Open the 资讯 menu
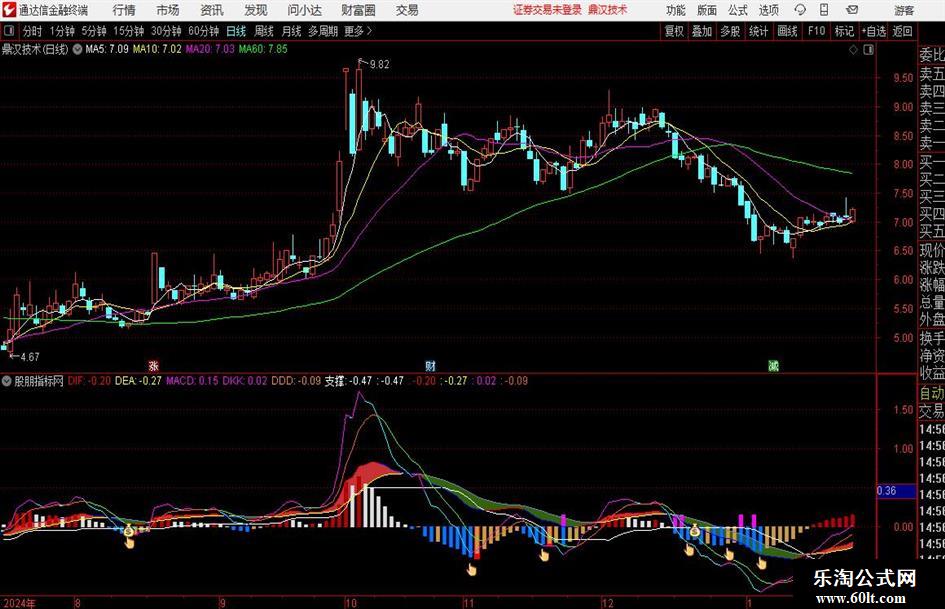 pyautogui.click(x=212, y=10)
